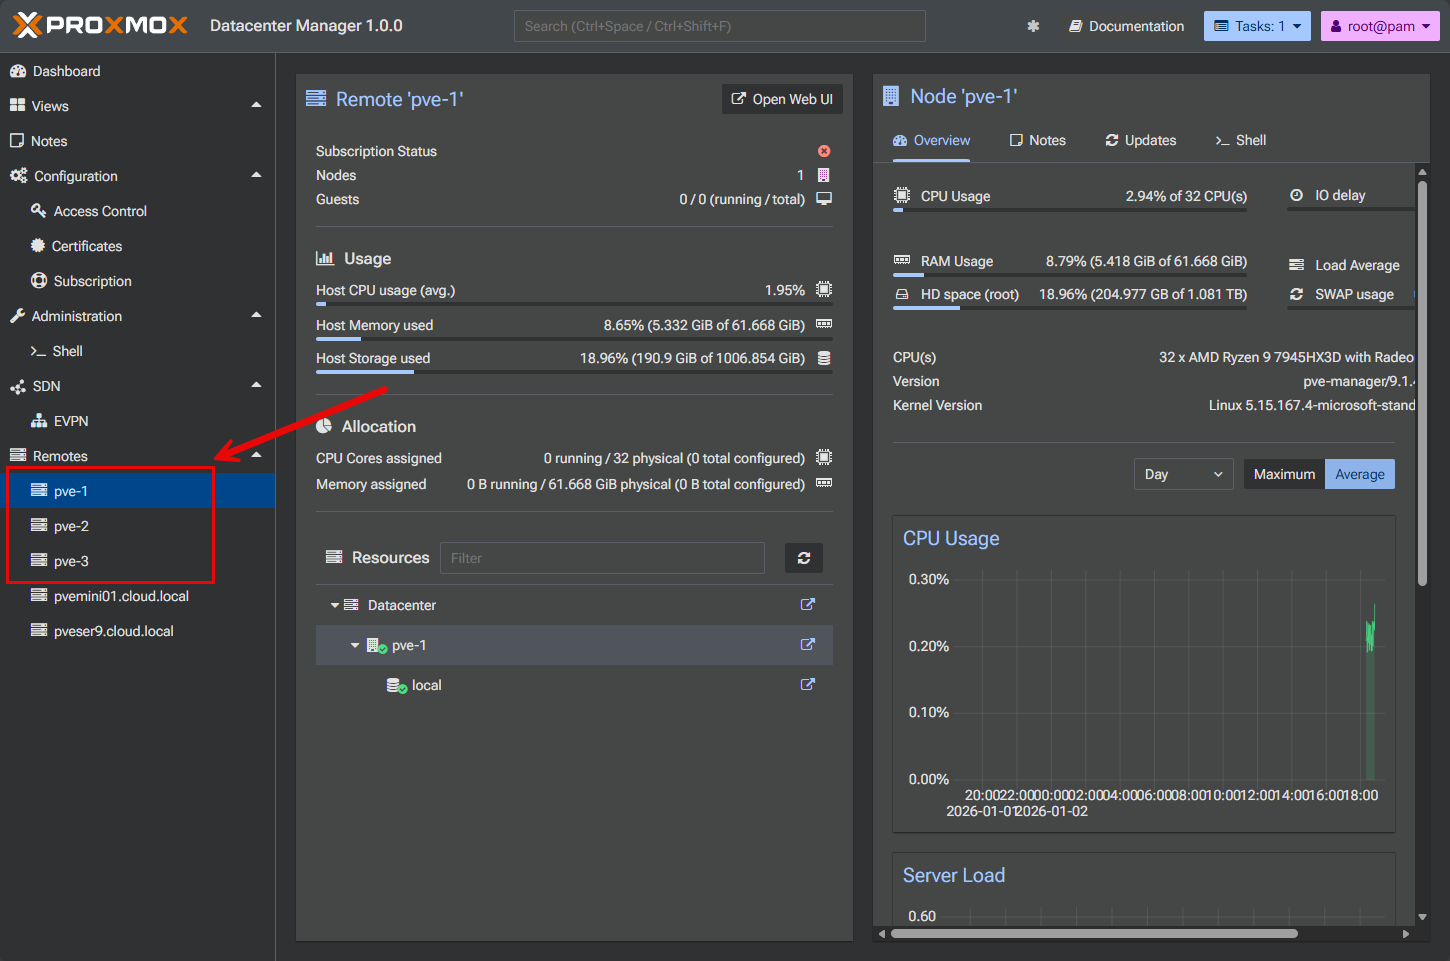The height and width of the screenshot is (961, 1450).
Task: Click the theme settings gear icon
Action: tap(1033, 26)
